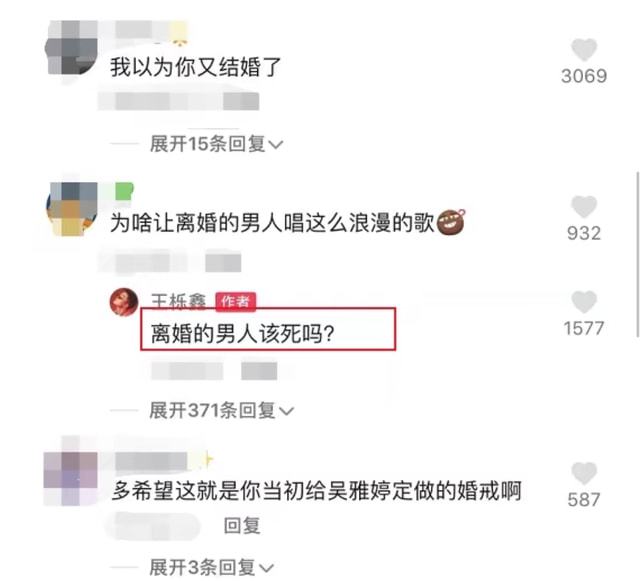Like the comment with 932 likes
Image resolution: width=640 pixels, height=581 pixels.
pyautogui.click(x=584, y=207)
